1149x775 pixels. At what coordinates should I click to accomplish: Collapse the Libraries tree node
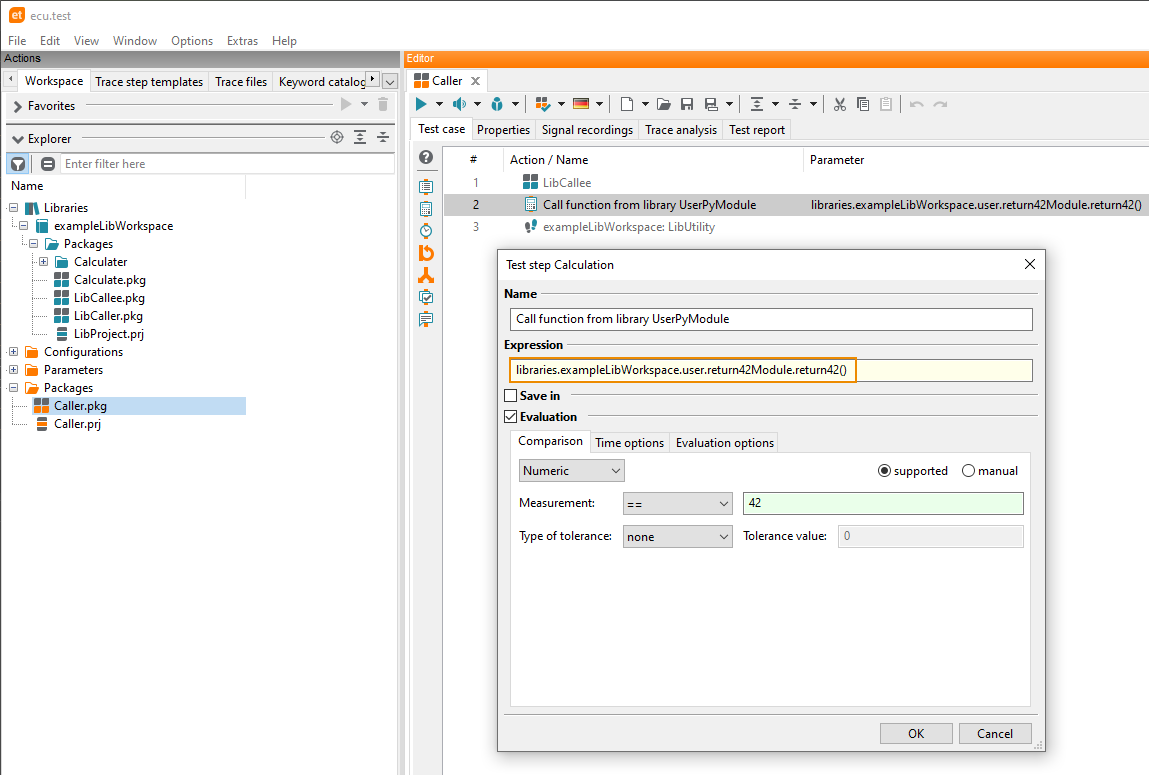pos(13,208)
